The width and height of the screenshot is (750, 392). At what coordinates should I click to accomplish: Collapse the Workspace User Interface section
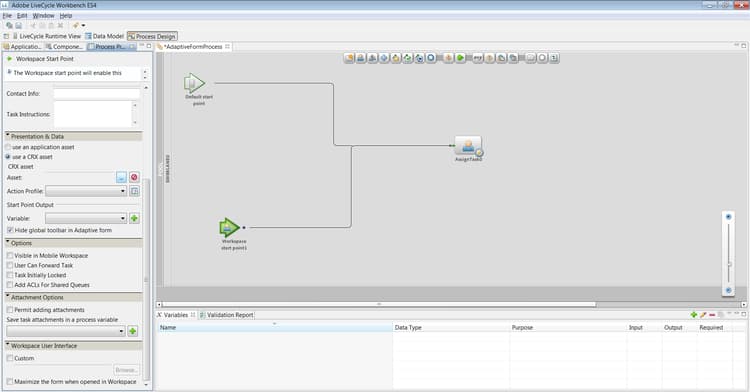[x=8, y=345]
